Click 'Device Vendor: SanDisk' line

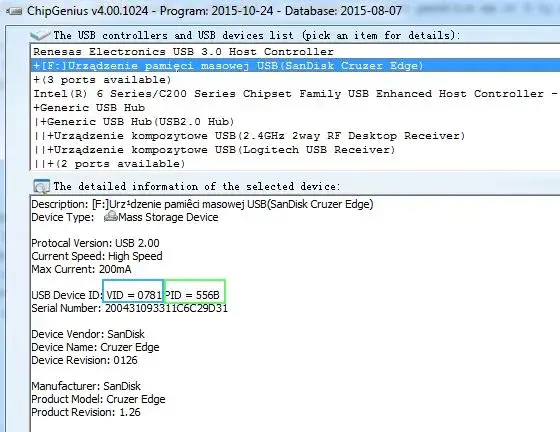[88, 334]
